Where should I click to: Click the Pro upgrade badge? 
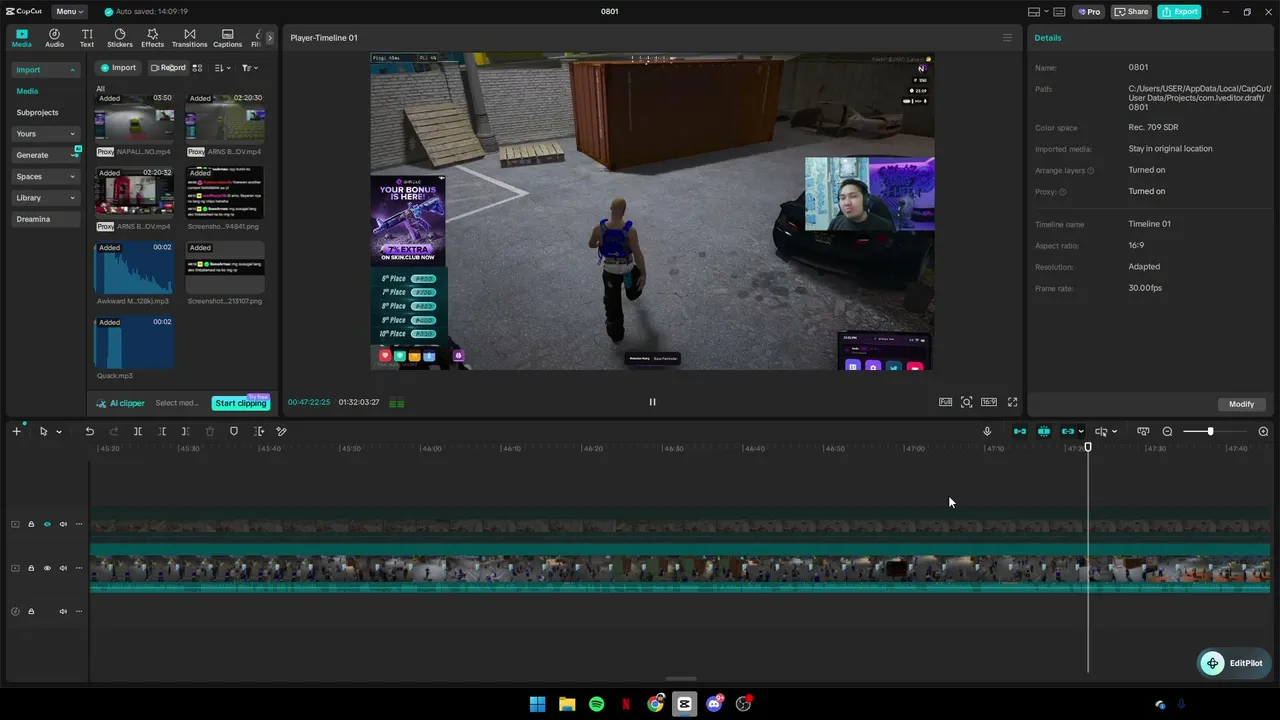tap(1088, 12)
